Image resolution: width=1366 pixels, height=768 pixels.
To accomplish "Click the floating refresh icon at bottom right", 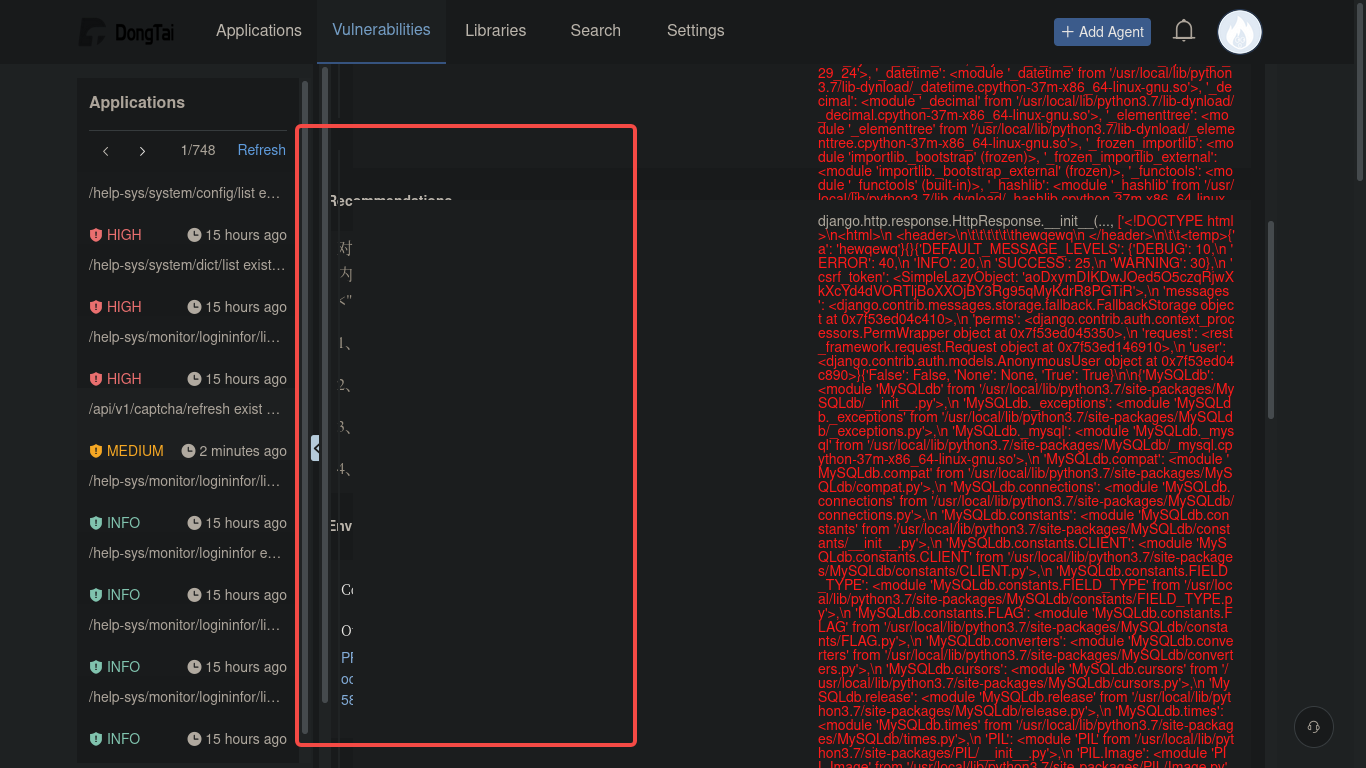I will pyautogui.click(x=1314, y=727).
